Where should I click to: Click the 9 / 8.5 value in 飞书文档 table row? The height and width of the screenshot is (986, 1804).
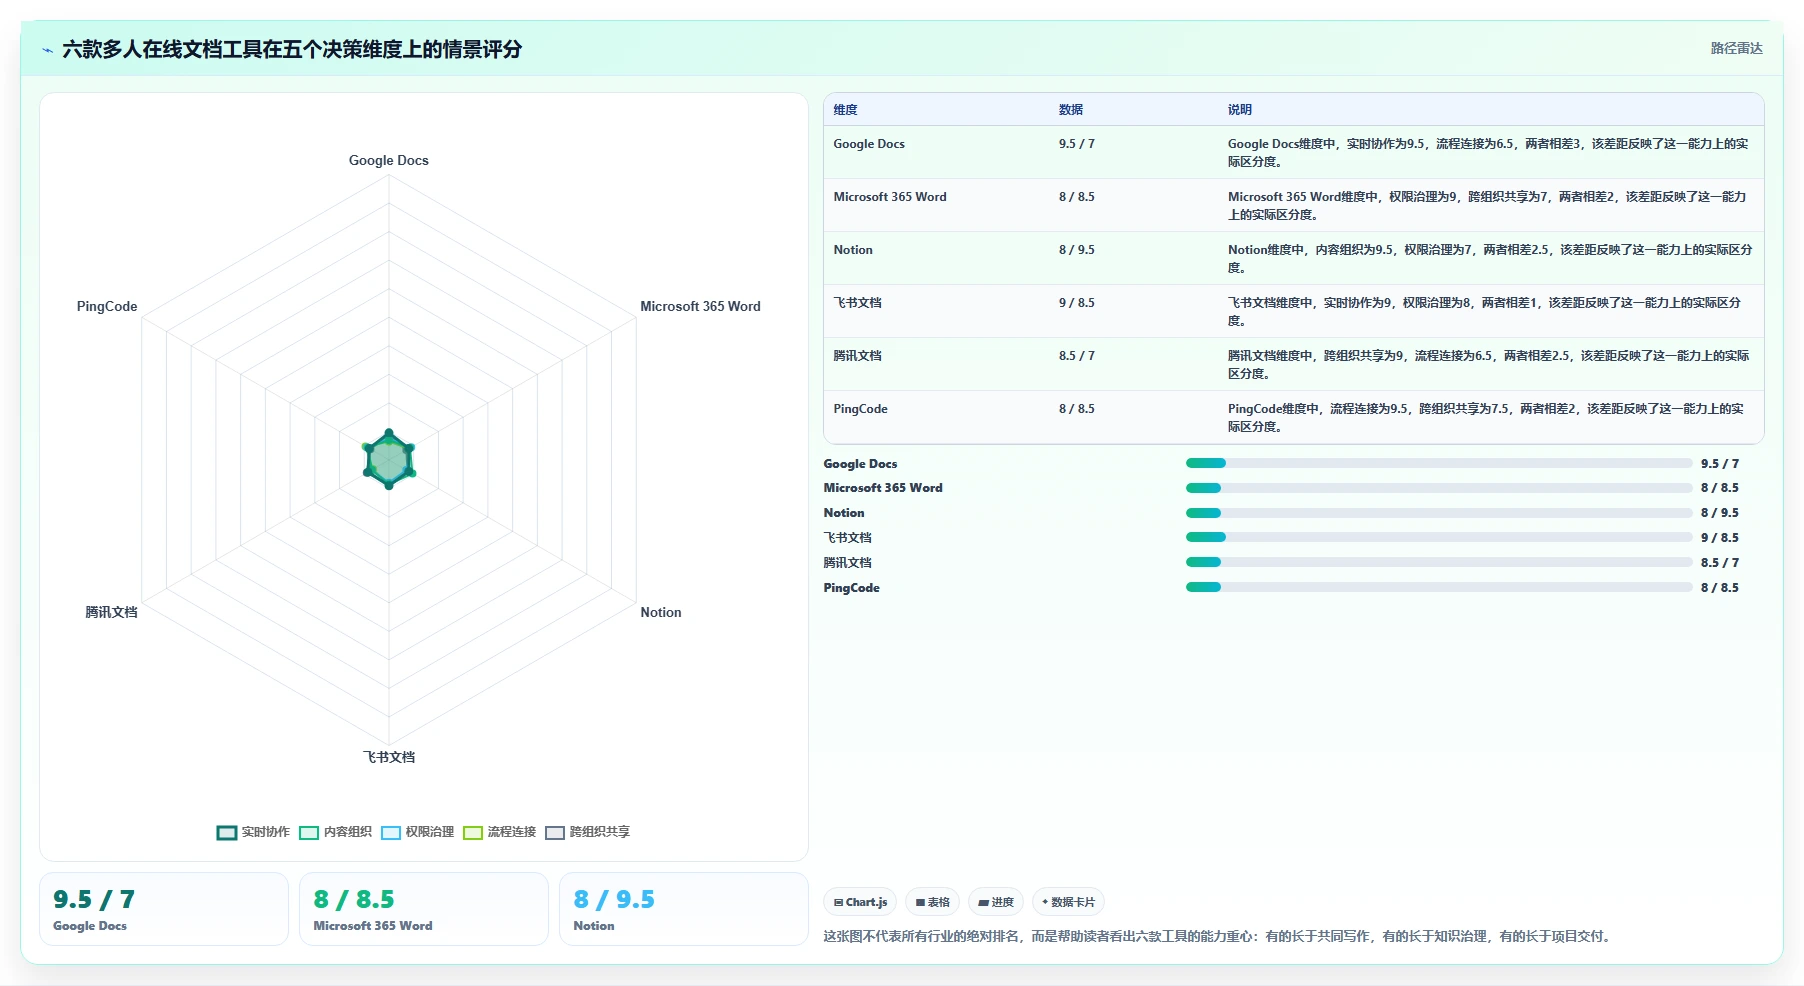click(x=1077, y=303)
